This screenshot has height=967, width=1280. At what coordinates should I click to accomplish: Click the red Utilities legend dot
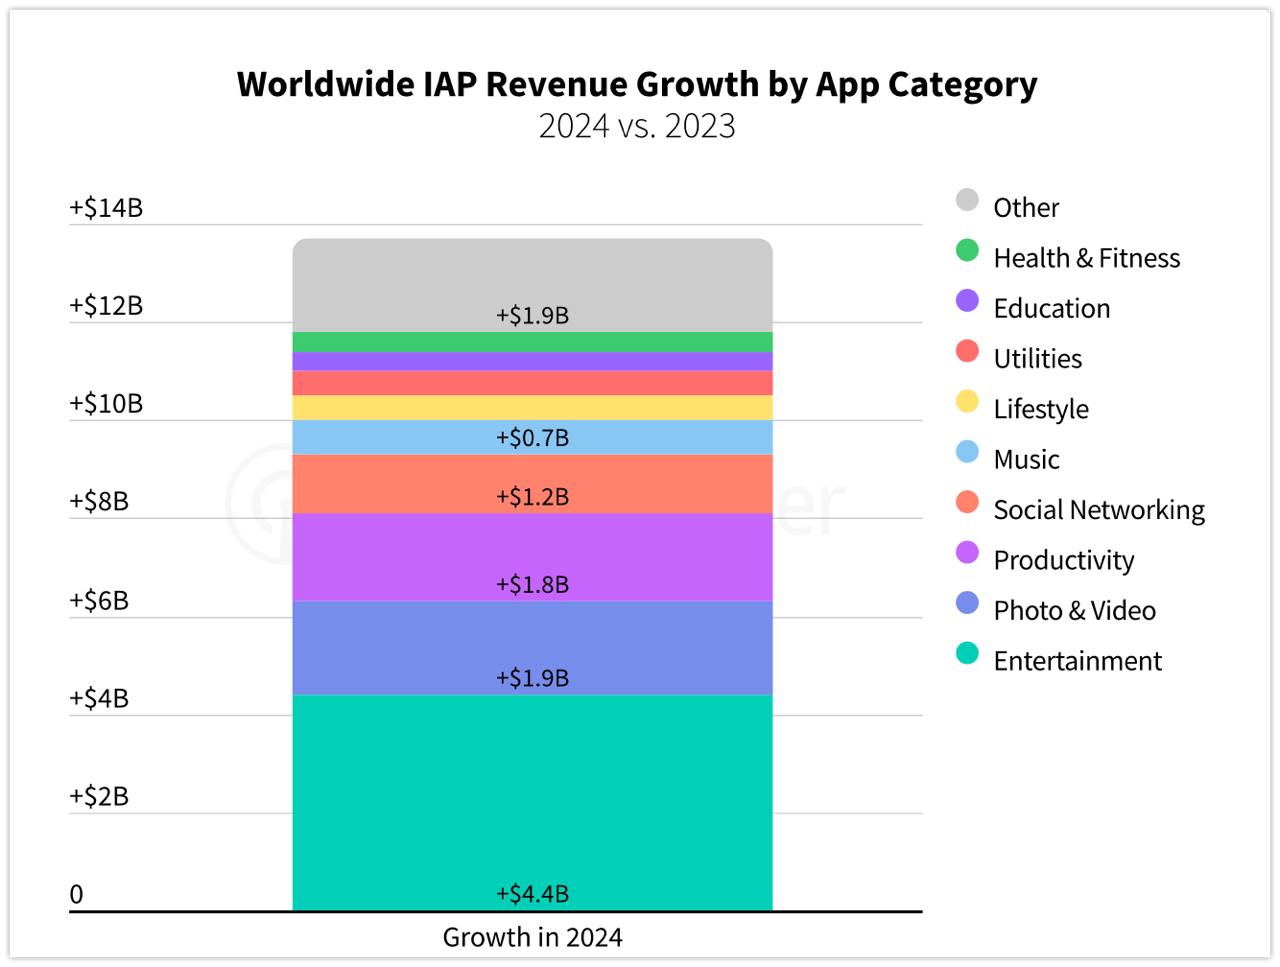[x=967, y=351]
